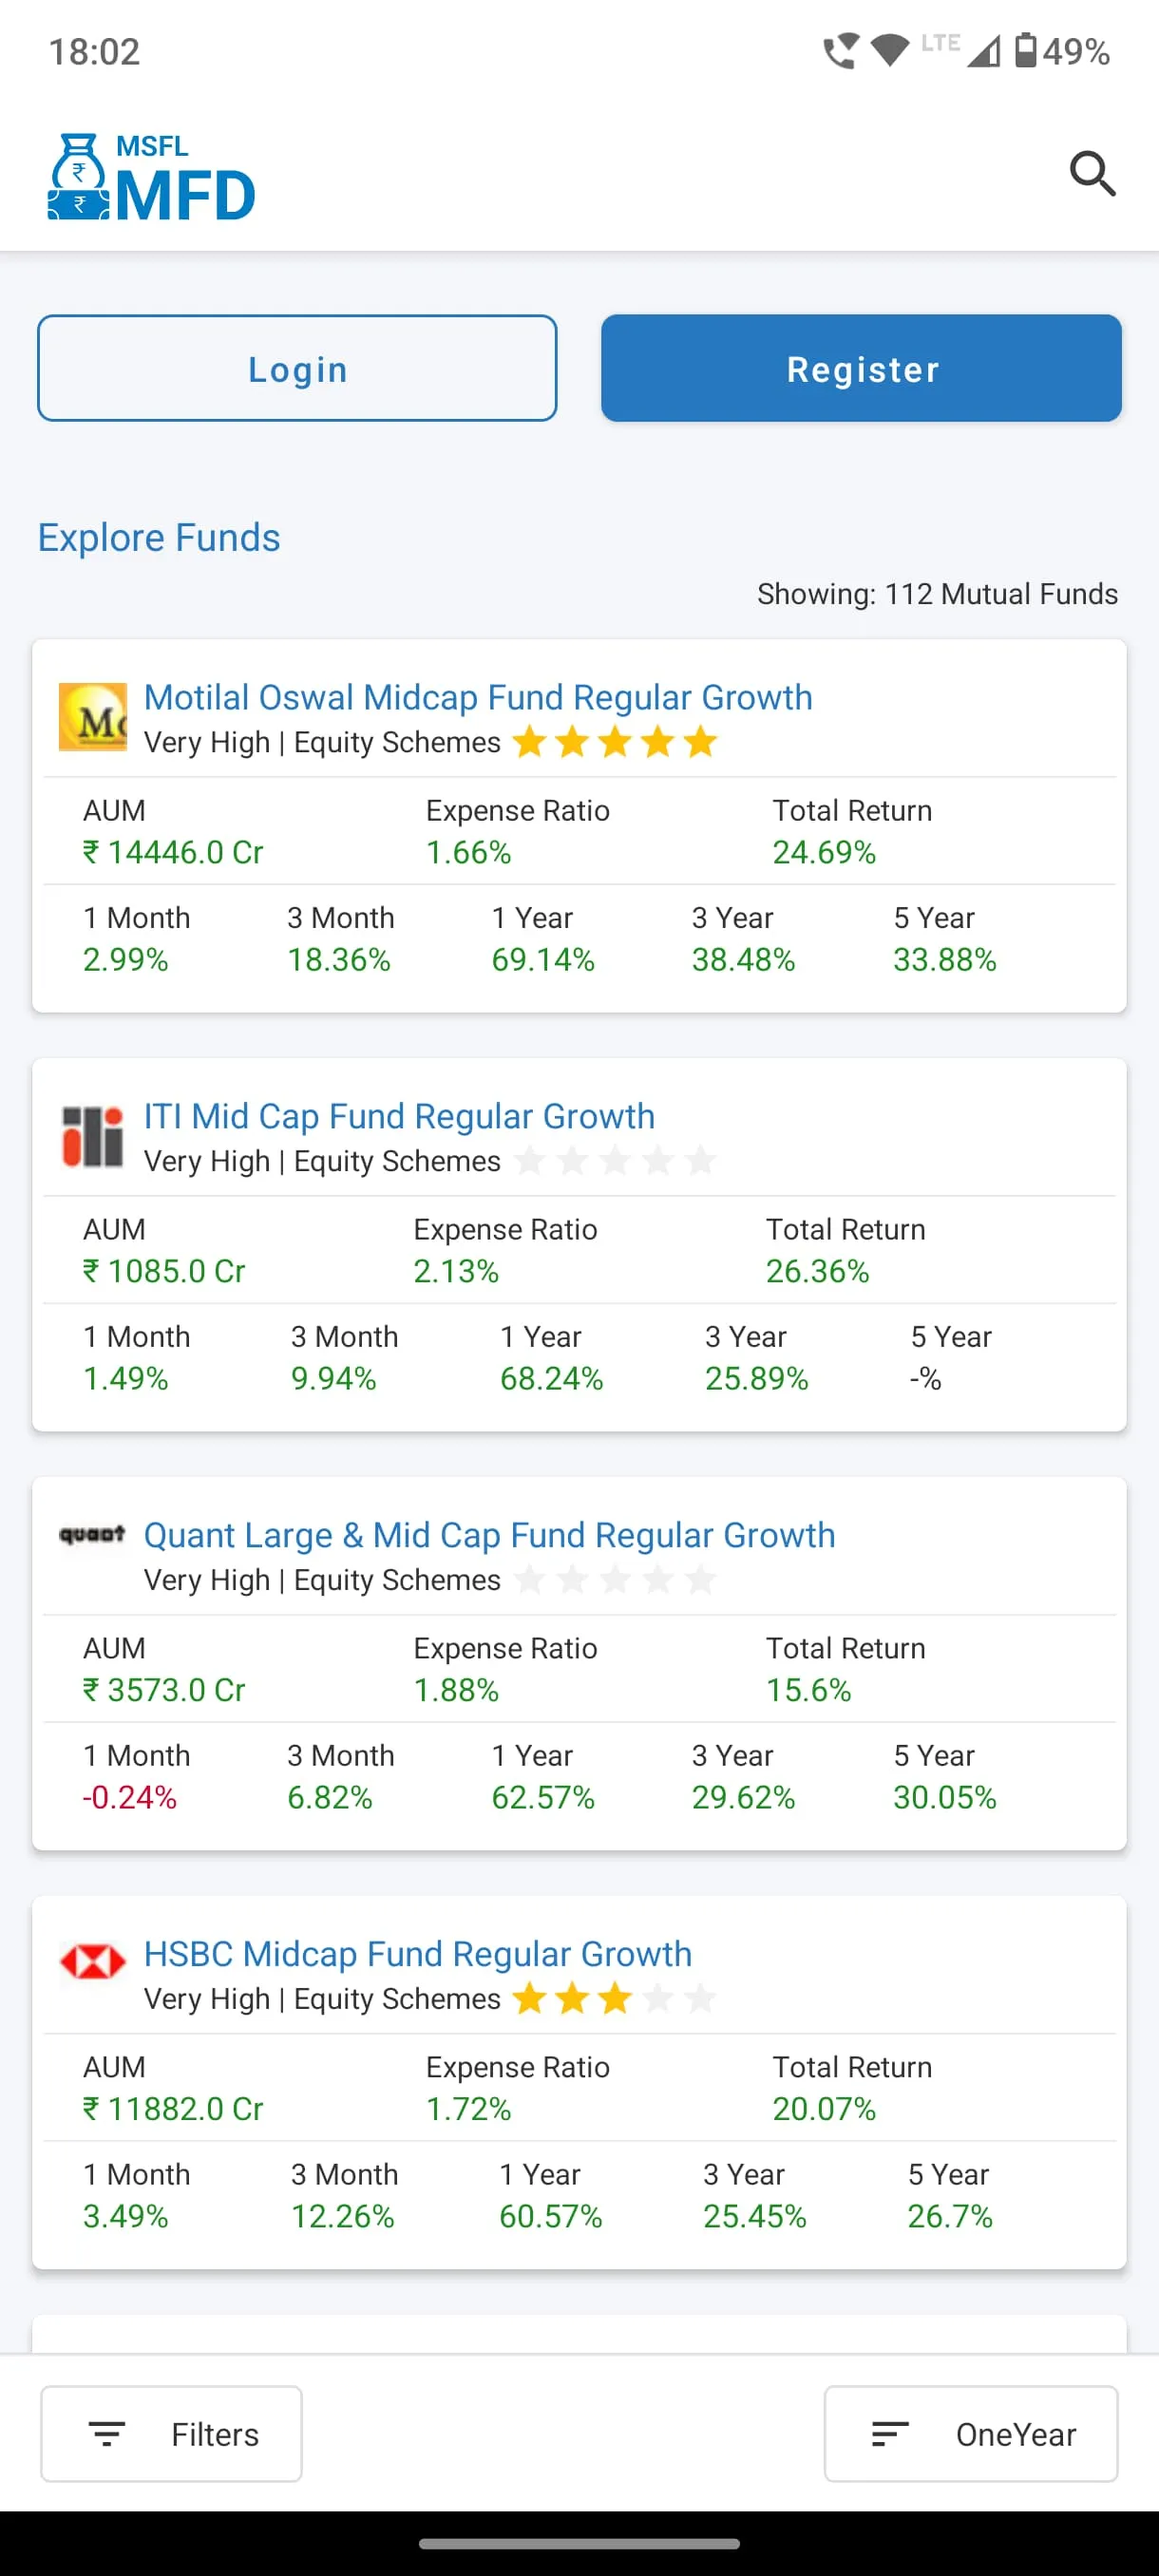Click HSBC Midcap three-star rating
The width and height of the screenshot is (1159, 2576).
[x=615, y=1998]
